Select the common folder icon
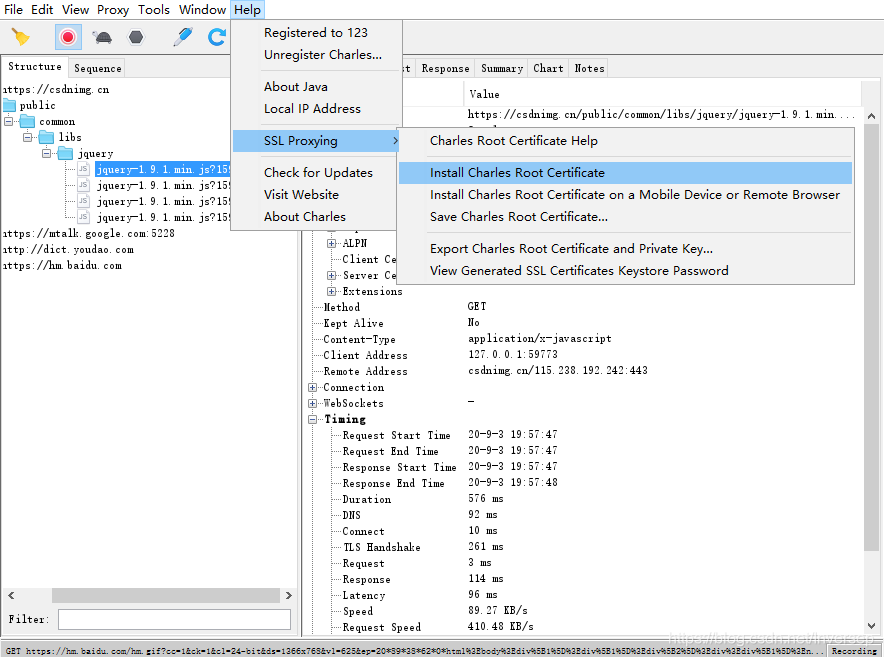This screenshot has height=657, width=884. (28, 121)
